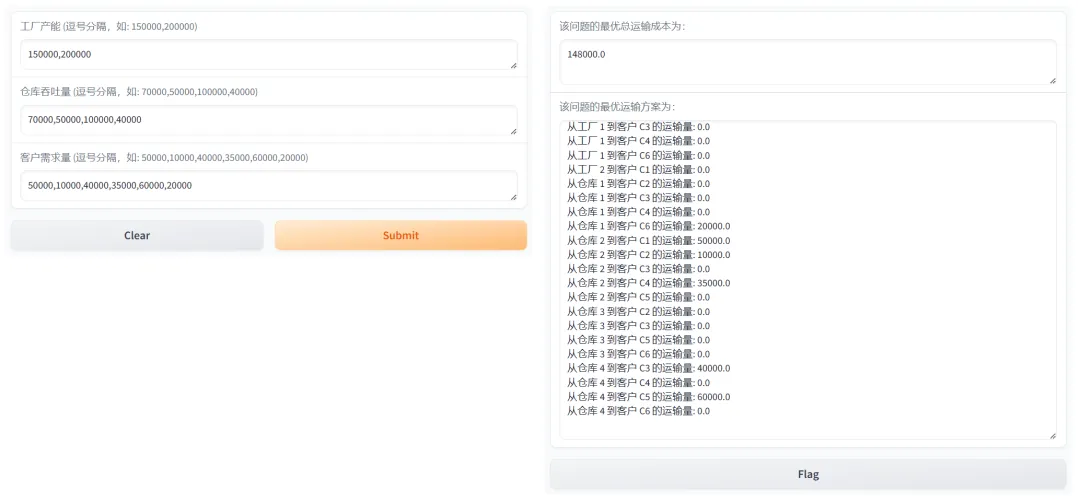Select line 从仓库 4 到客户 C3 的运输量: 40000.0

click(x=649, y=368)
